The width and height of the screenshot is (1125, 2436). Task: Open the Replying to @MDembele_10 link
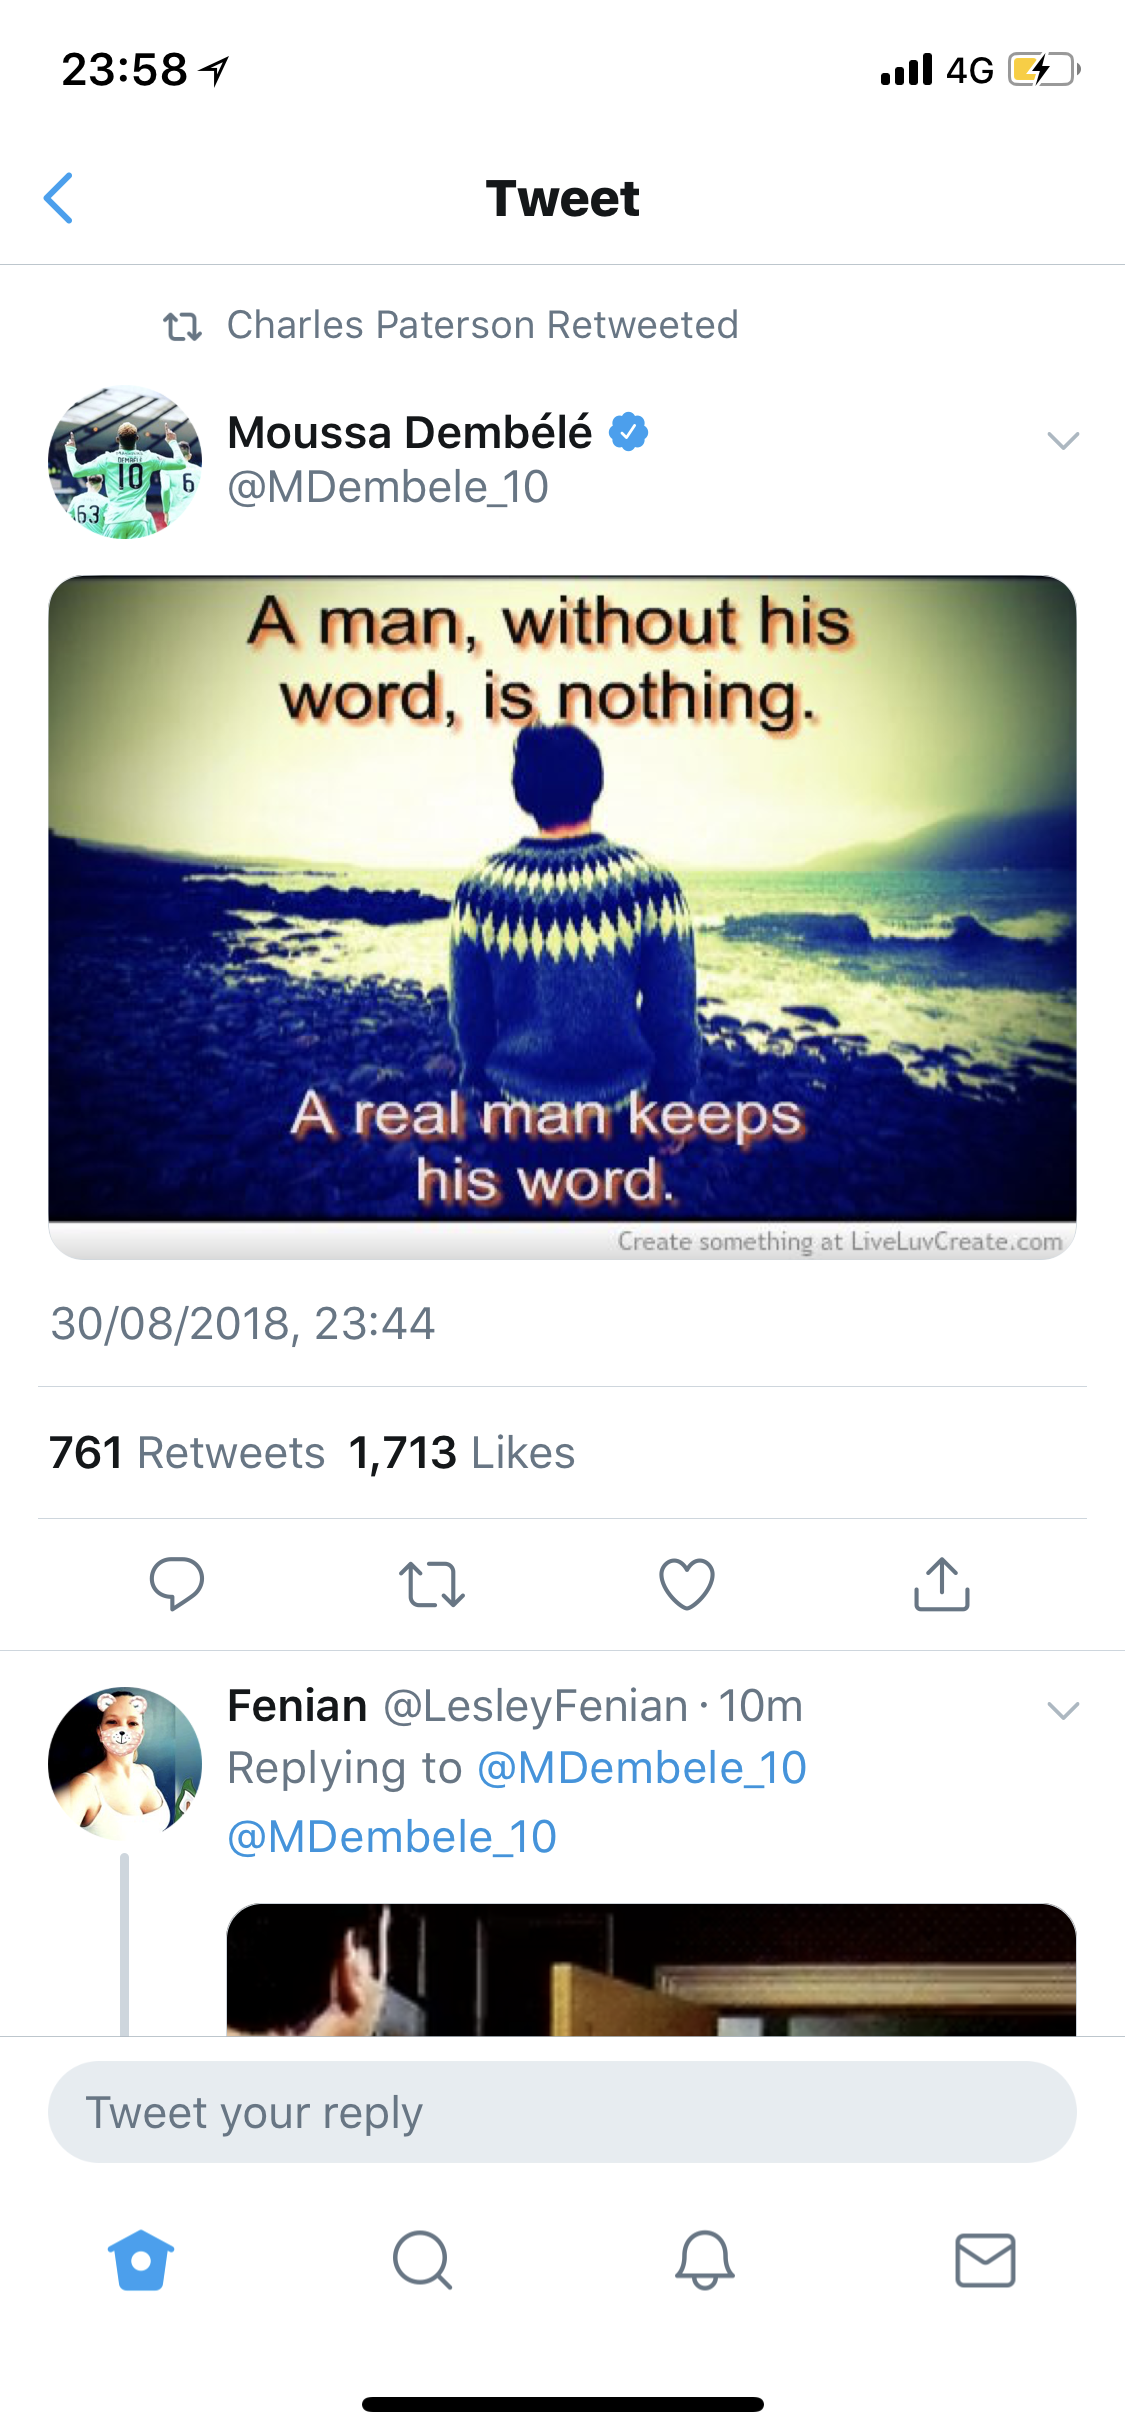(641, 1768)
